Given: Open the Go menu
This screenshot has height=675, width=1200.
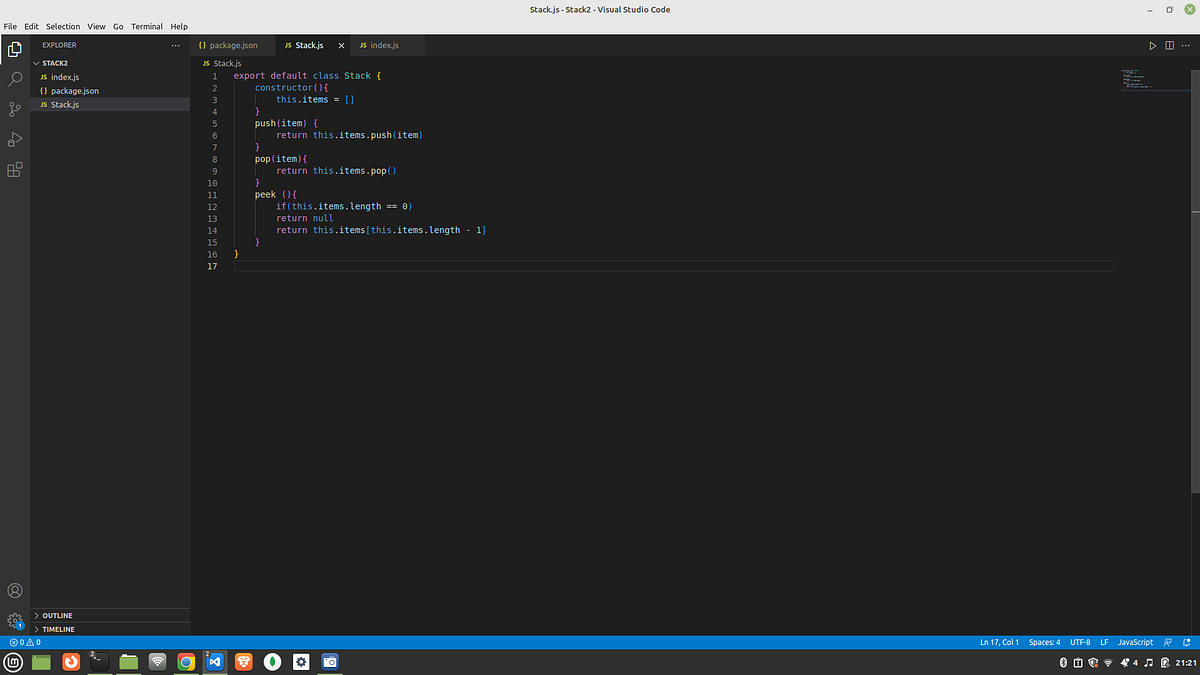Looking at the screenshot, I should tap(118, 26).
